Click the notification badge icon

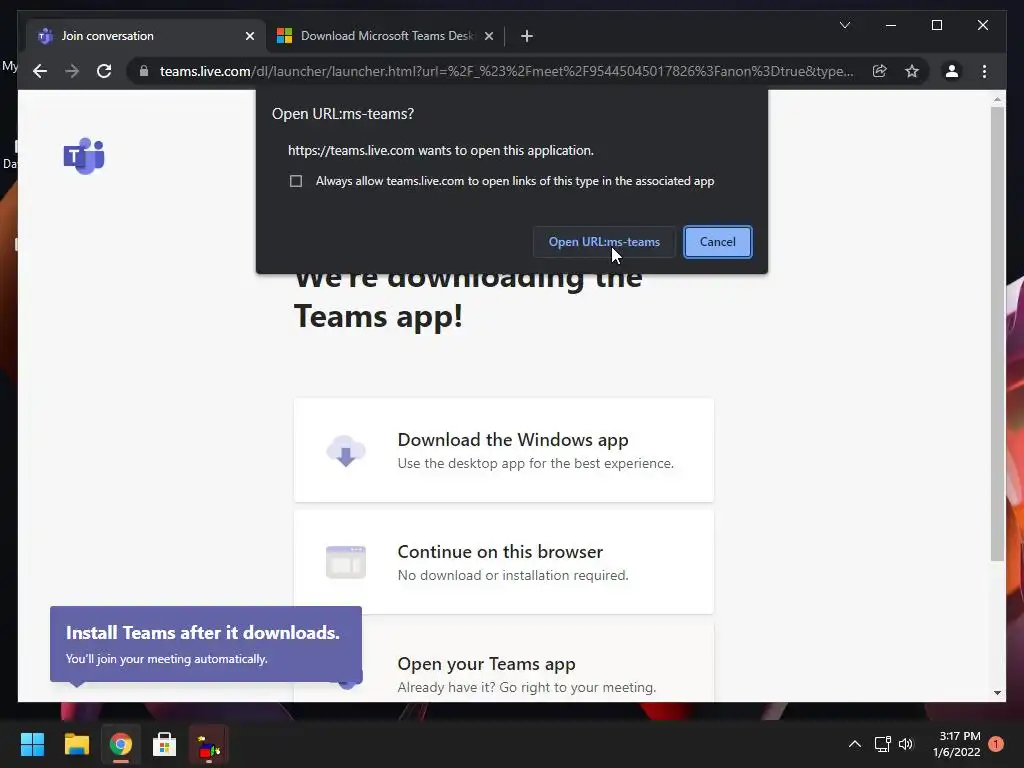click(996, 744)
